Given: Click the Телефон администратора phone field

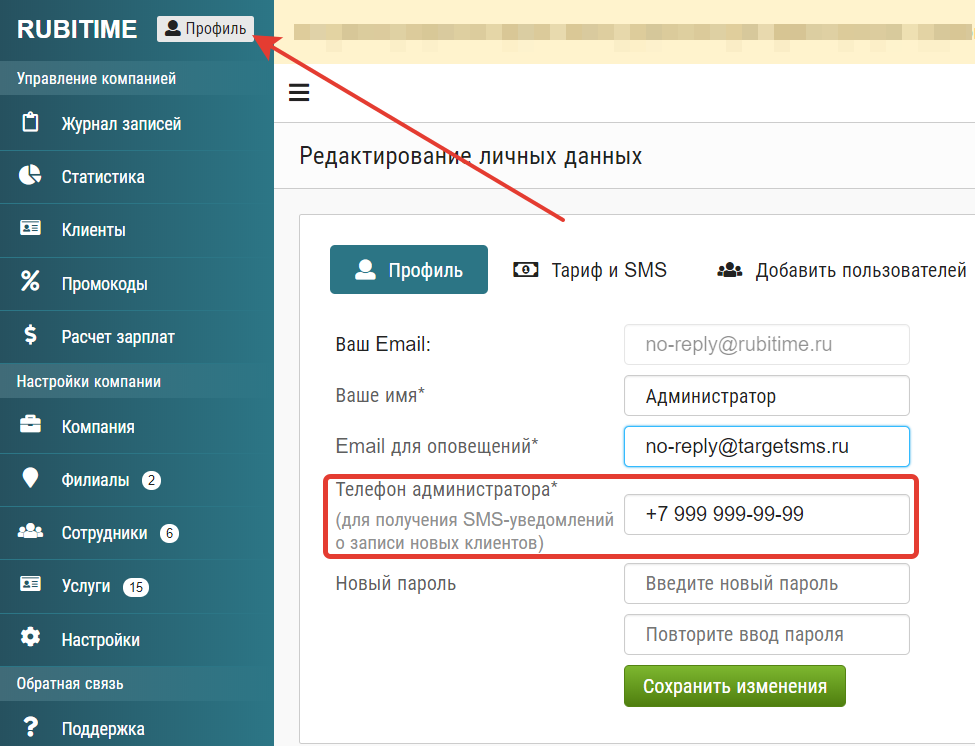Looking at the screenshot, I should (x=767, y=514).
